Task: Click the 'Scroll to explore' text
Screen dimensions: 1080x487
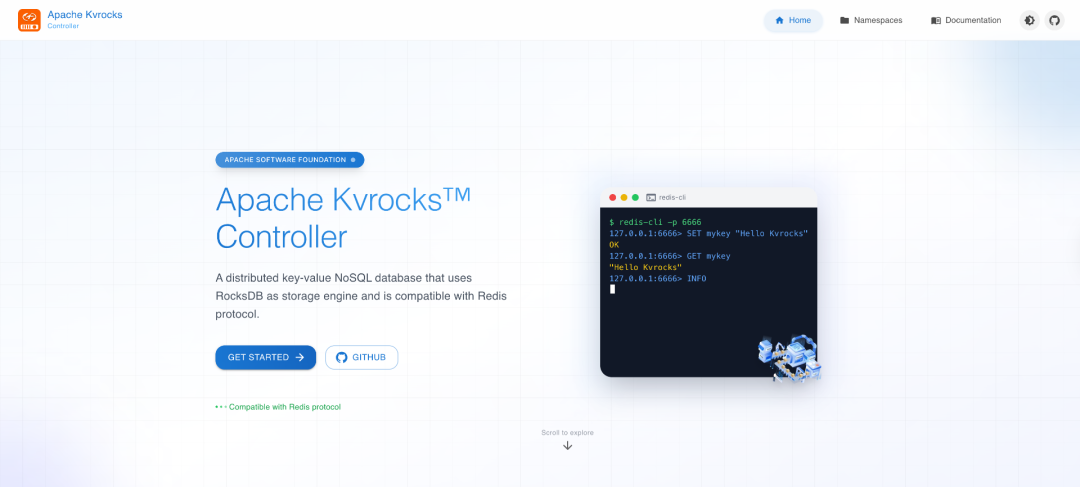Action: pyautogui.click(x=568, y=433)
